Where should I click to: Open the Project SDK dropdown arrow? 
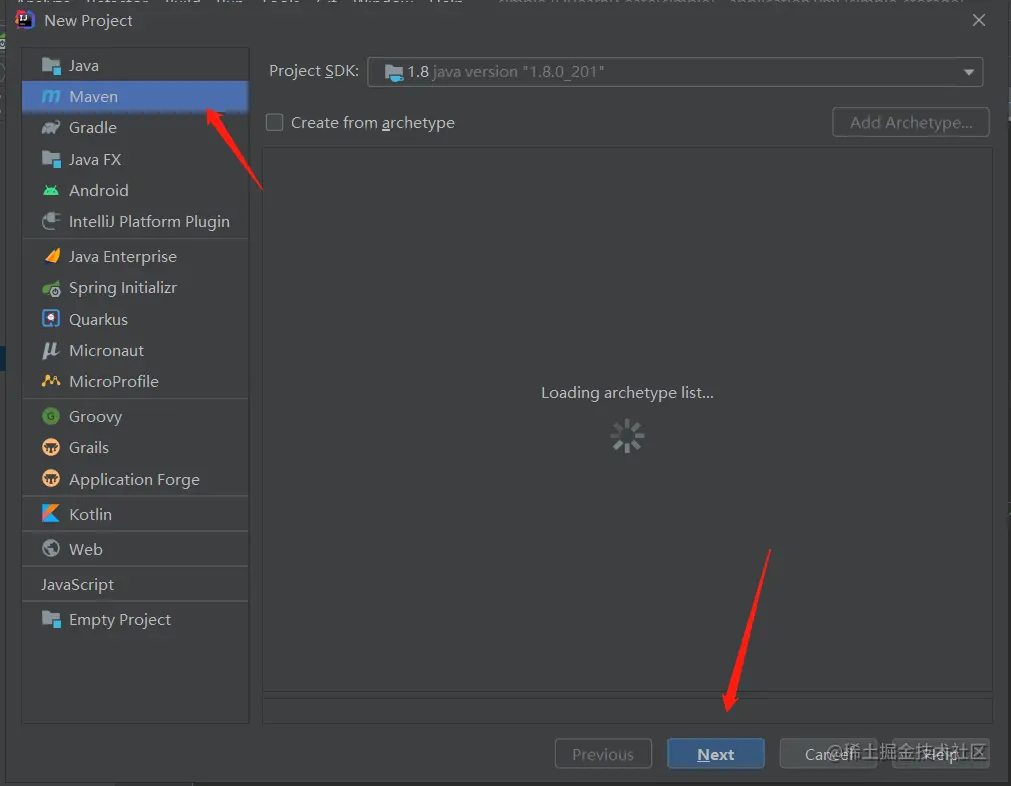(x=968, y=72)
